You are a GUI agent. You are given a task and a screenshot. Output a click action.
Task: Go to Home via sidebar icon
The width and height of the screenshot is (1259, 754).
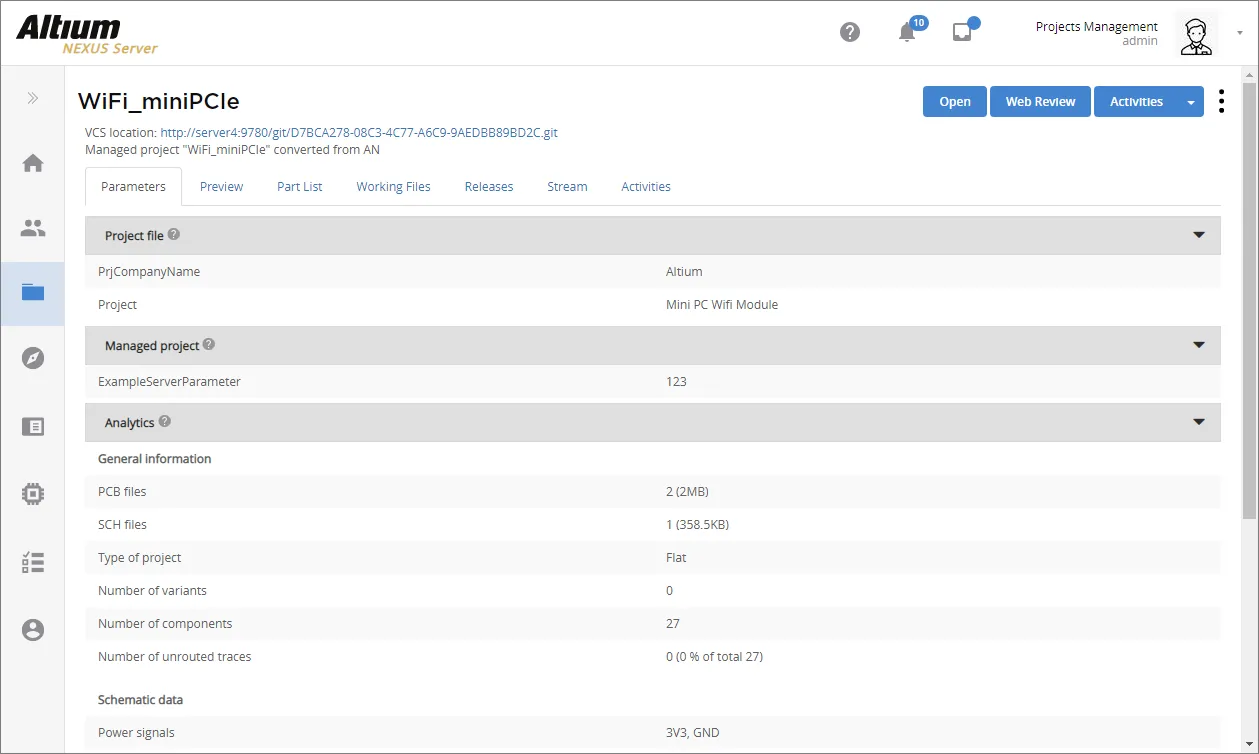(33, 163)
